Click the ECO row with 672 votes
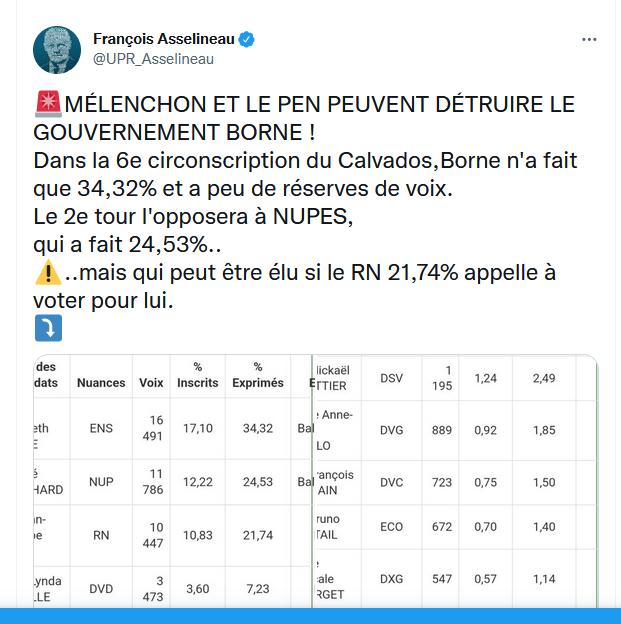 [456, 527]
